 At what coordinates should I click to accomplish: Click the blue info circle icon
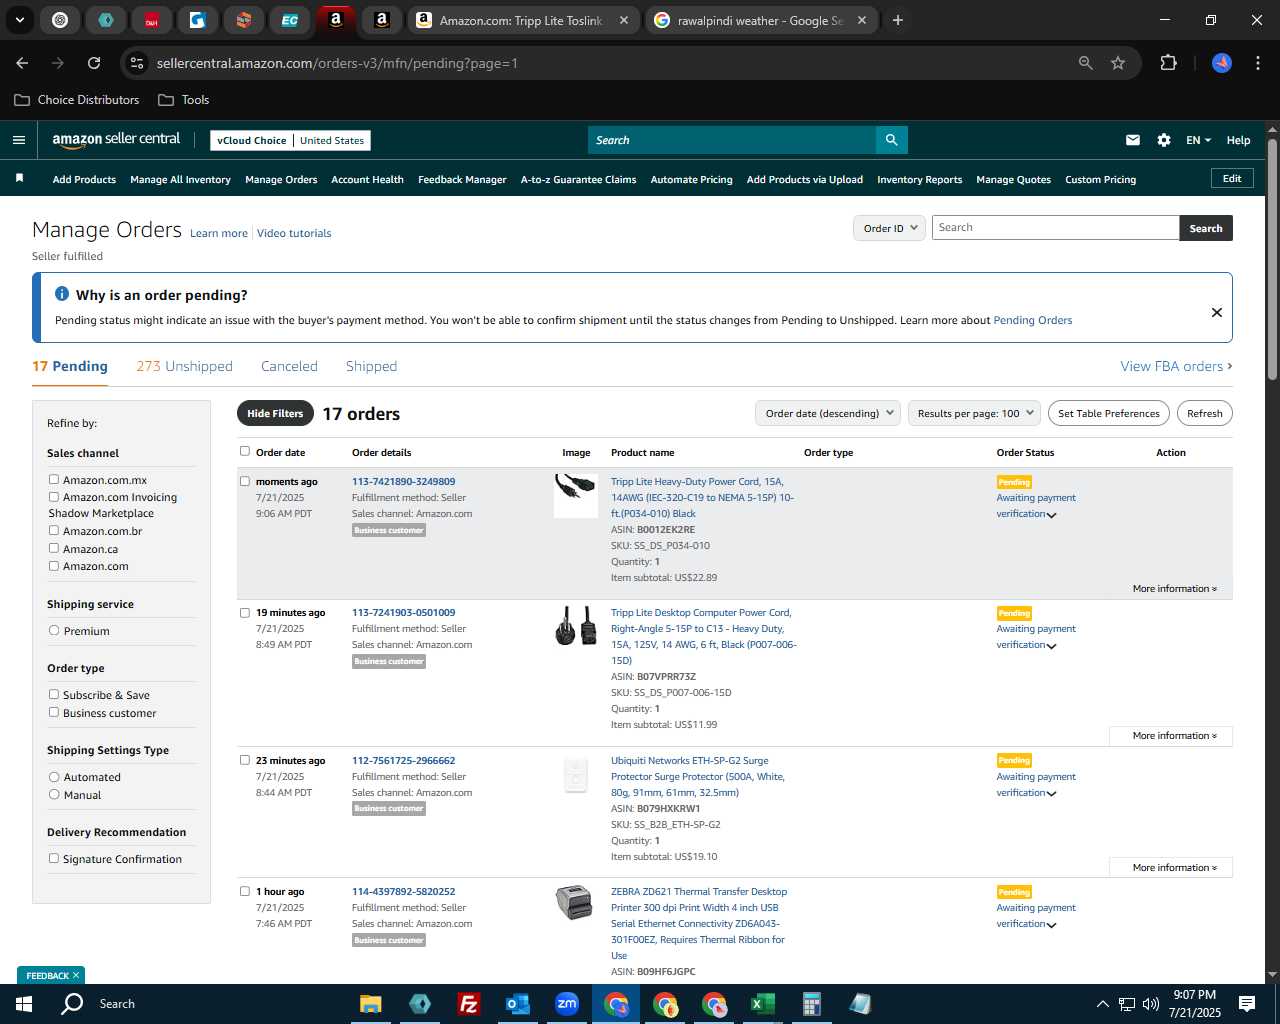[x=62, y=294]
